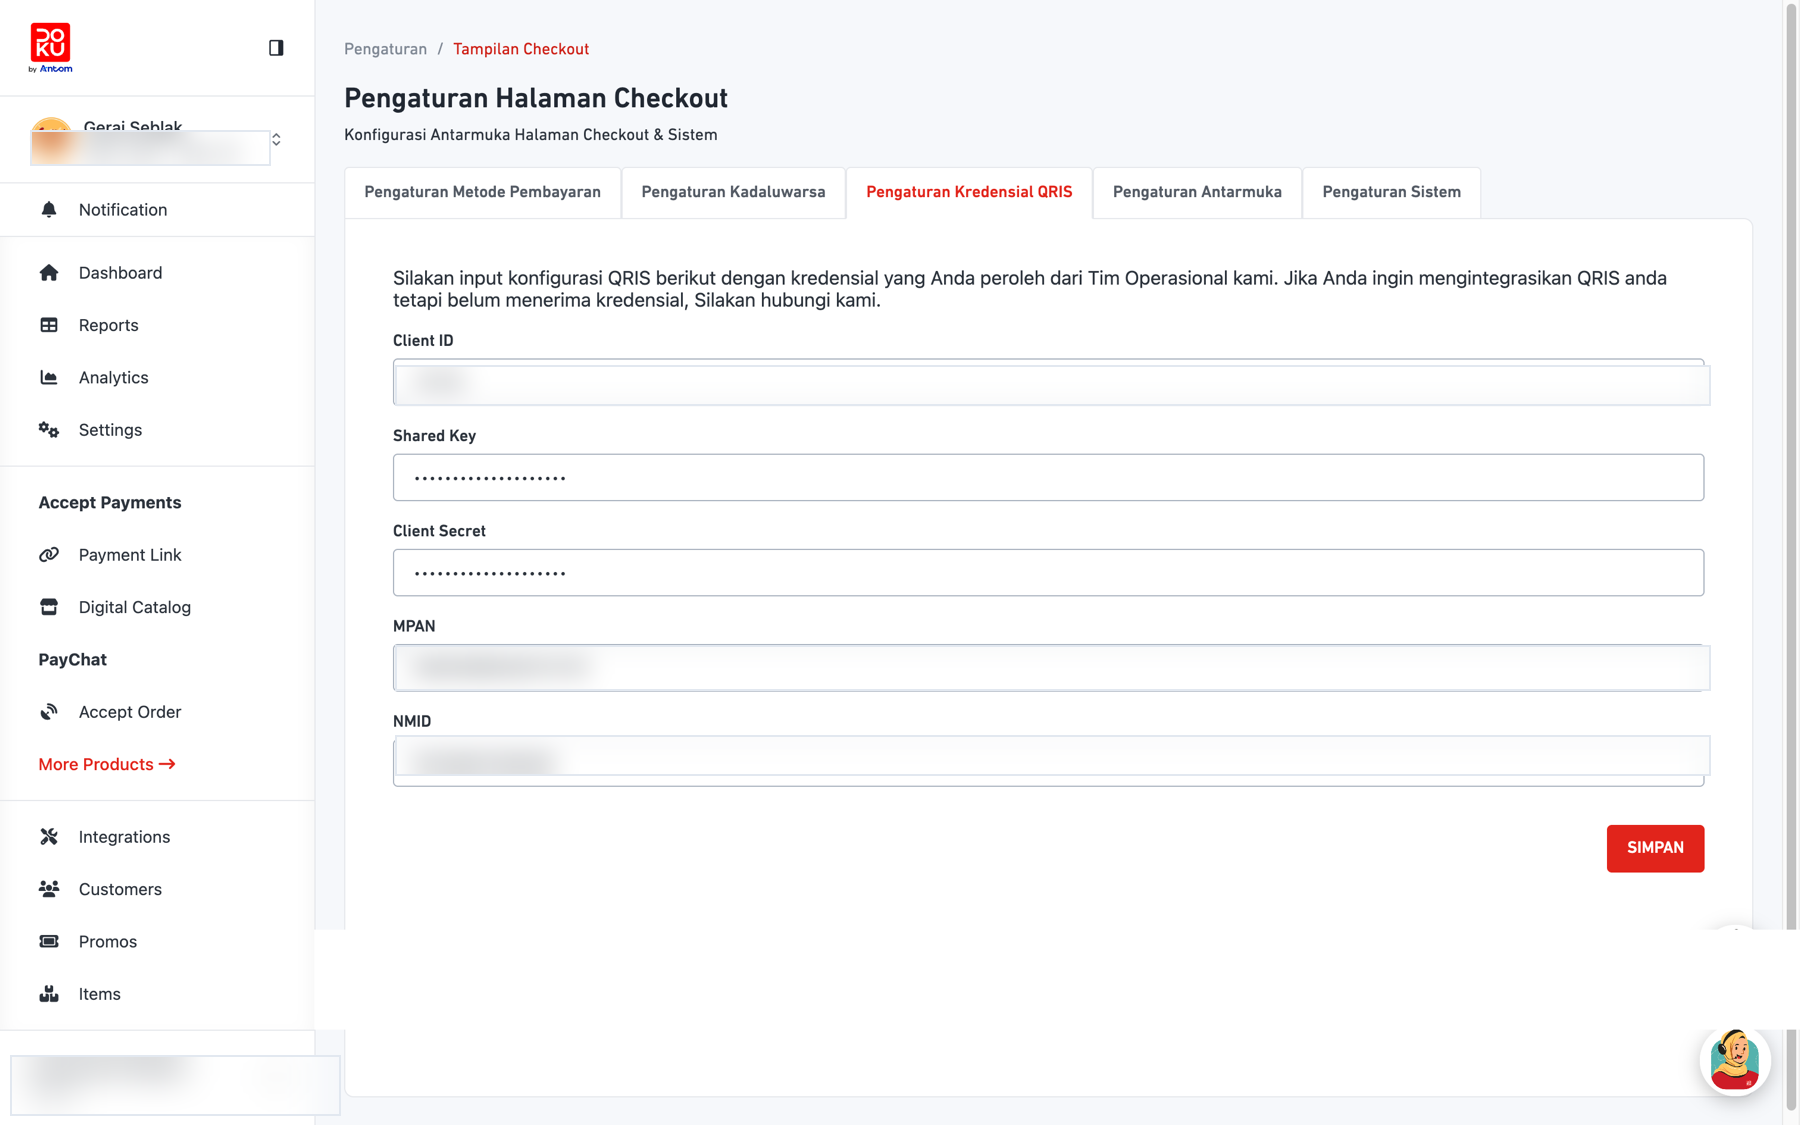1800x1125 pixels.
Task: Focus the MPAN input field
Action: [x=1048, y=667]
